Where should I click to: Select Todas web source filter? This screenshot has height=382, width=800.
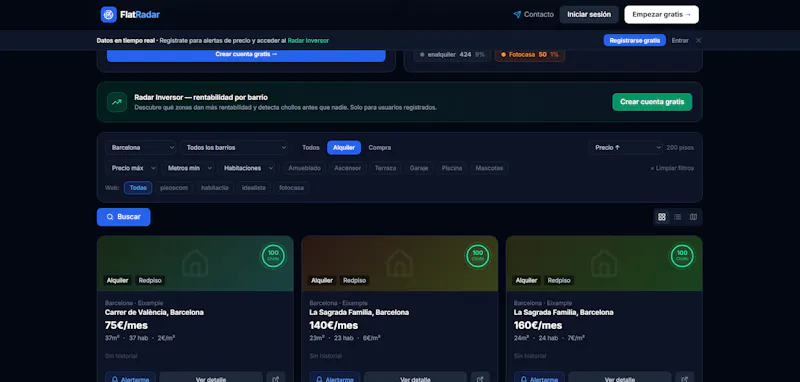pos(138,188)
